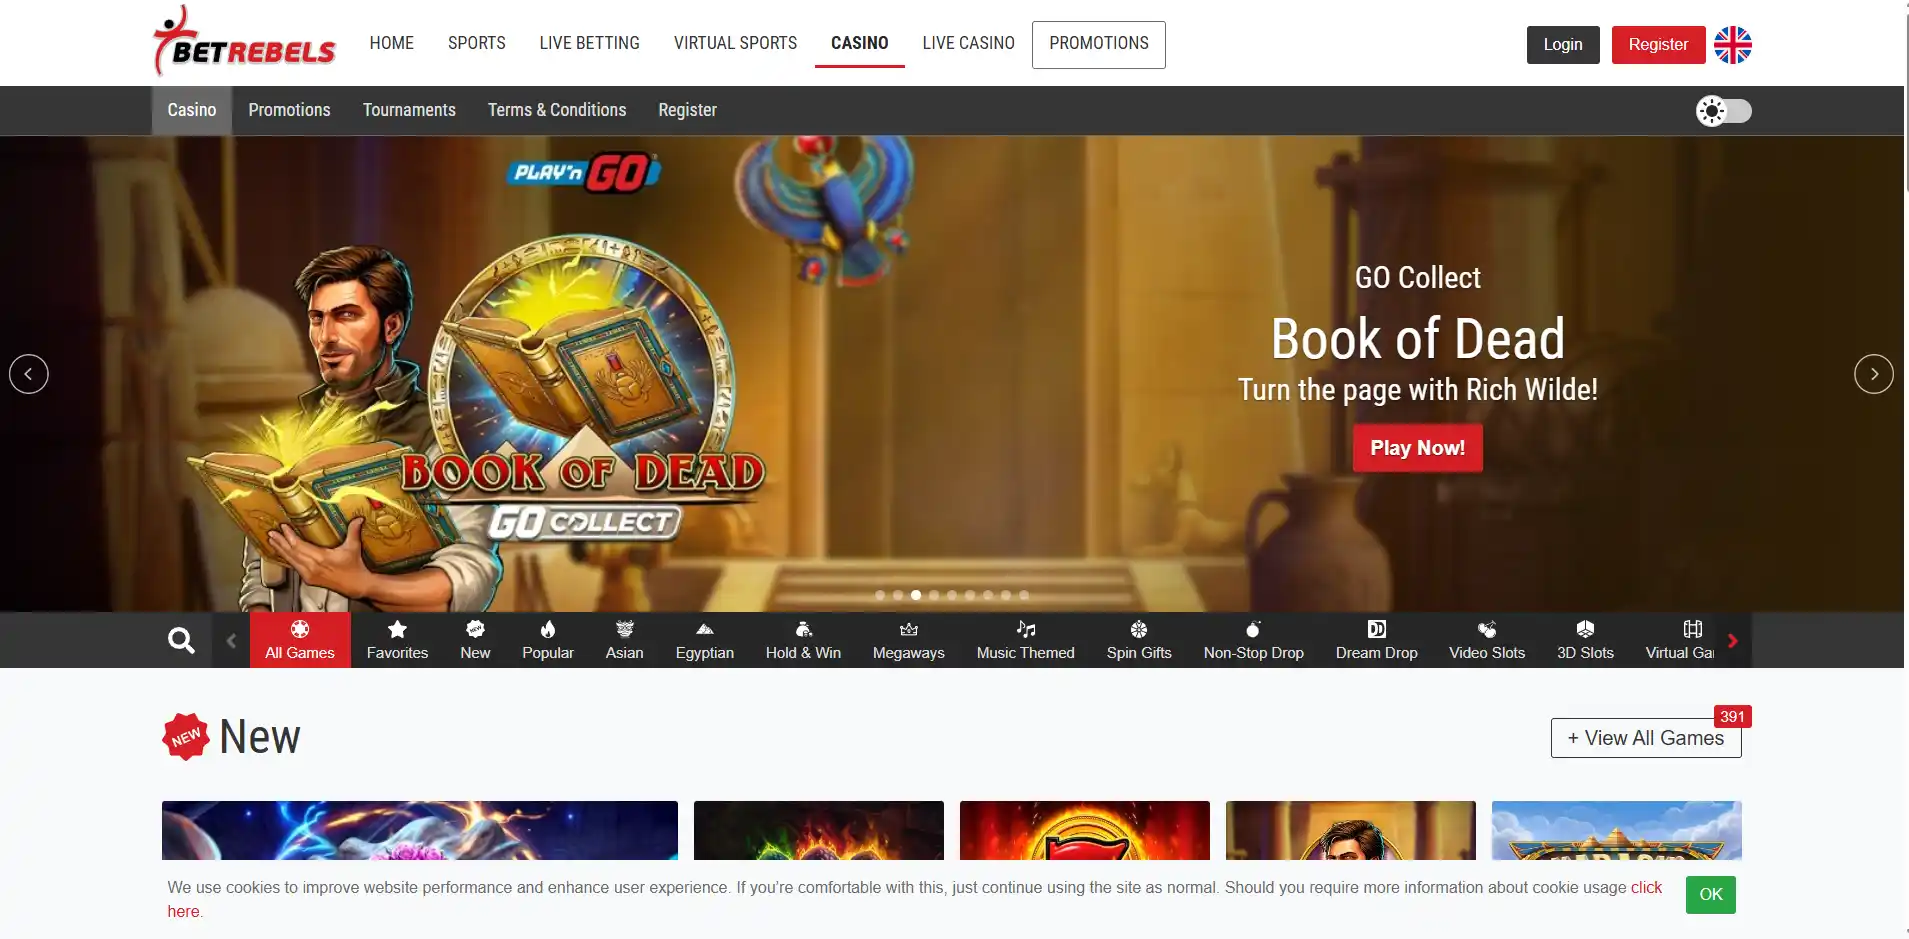Viewport: 1909px width, 939px height.
Task: Toggle the light/dark theme switch
Action: (x=1724, y=111)
